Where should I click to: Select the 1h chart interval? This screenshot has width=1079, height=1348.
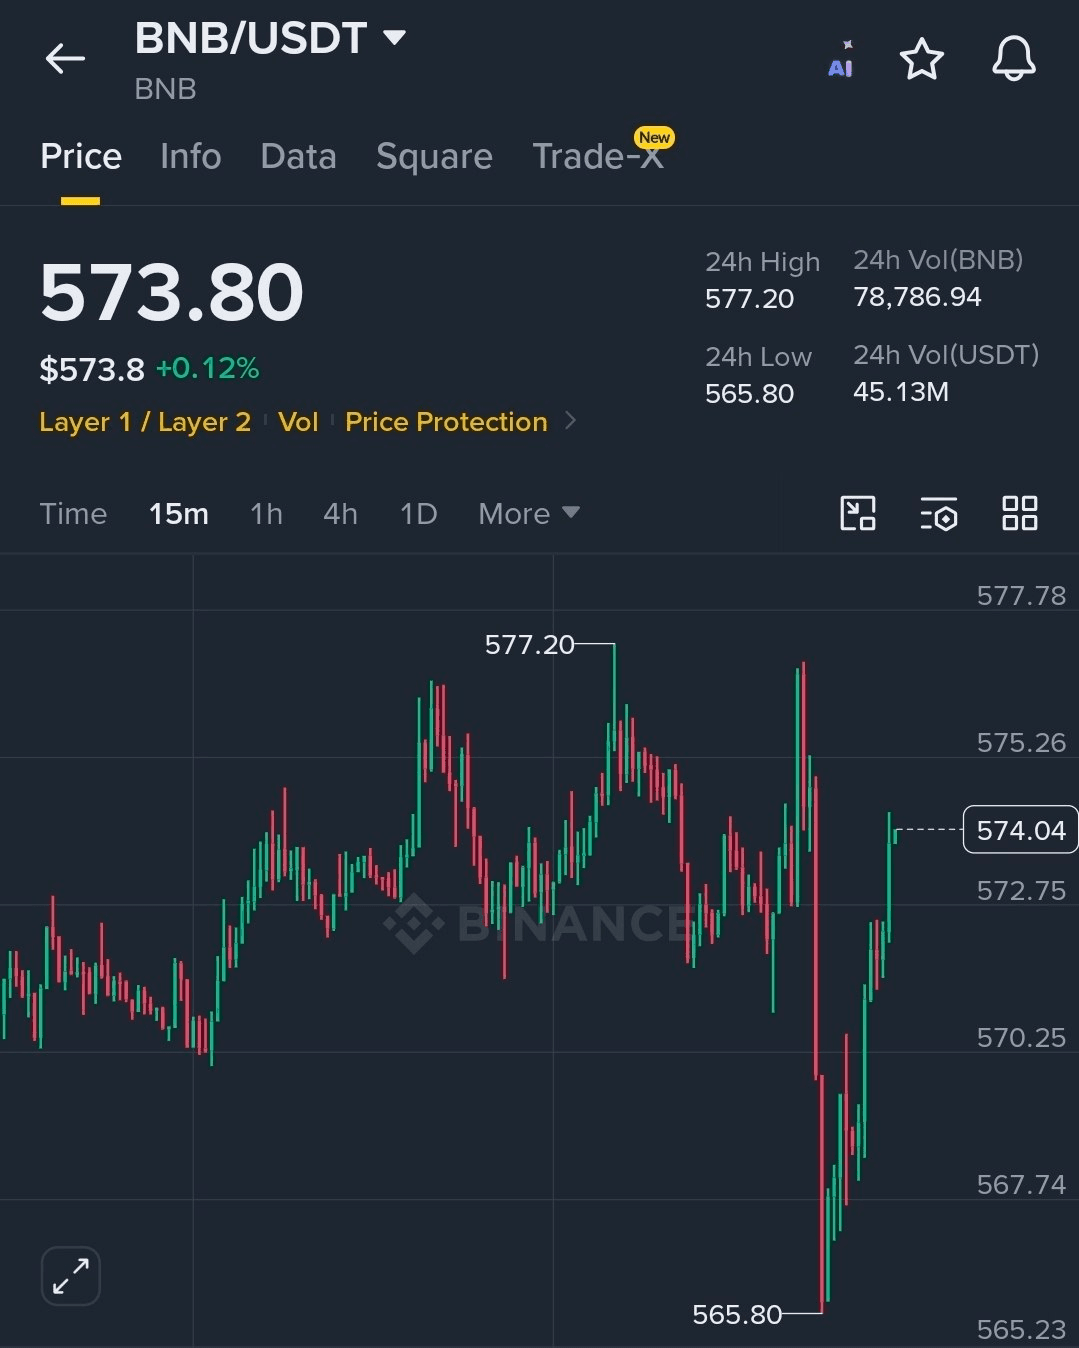point(266,513)
